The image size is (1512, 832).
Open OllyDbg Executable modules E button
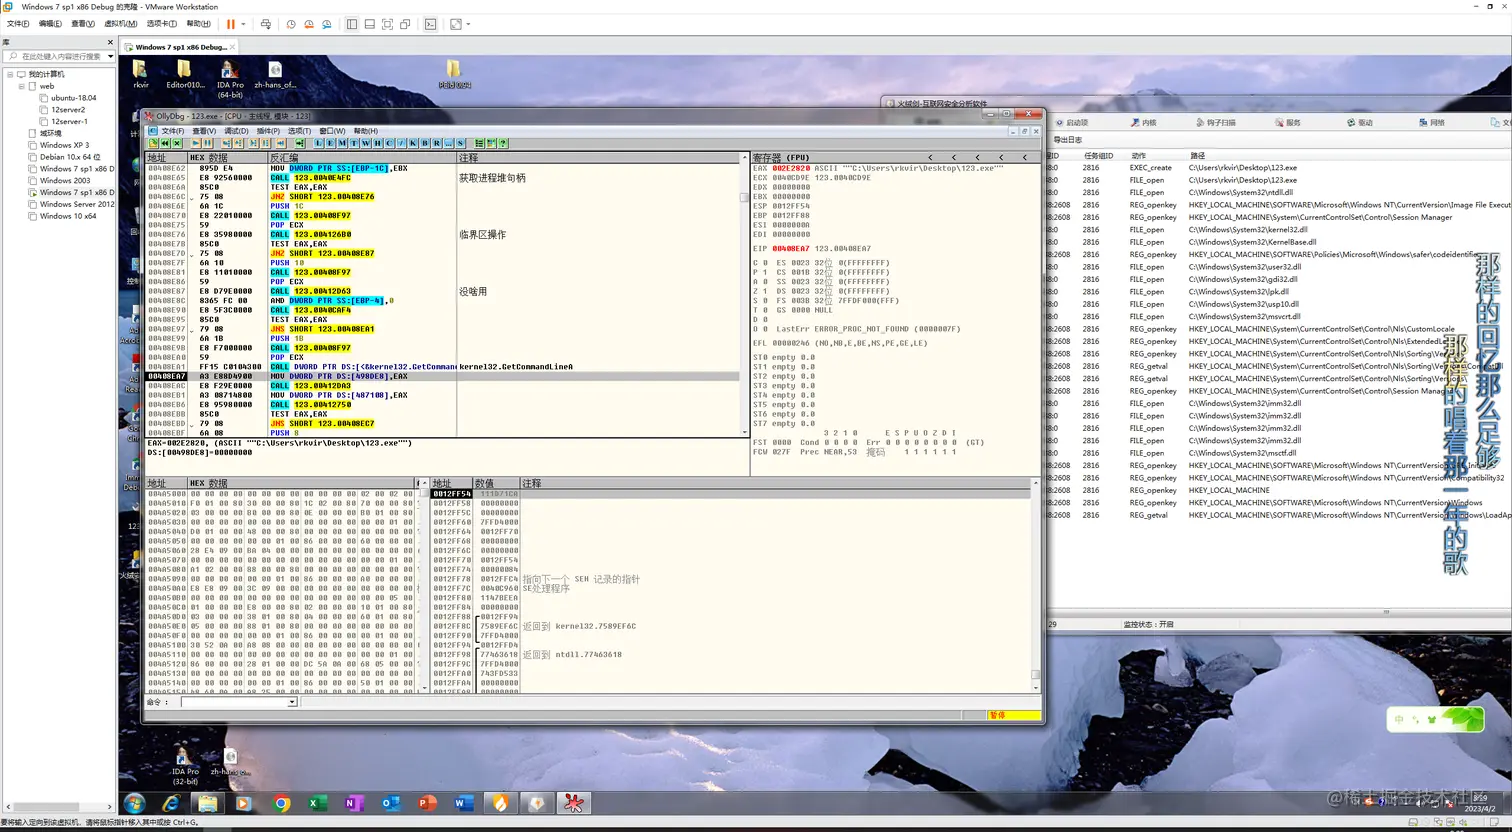(x=330, y=143)
